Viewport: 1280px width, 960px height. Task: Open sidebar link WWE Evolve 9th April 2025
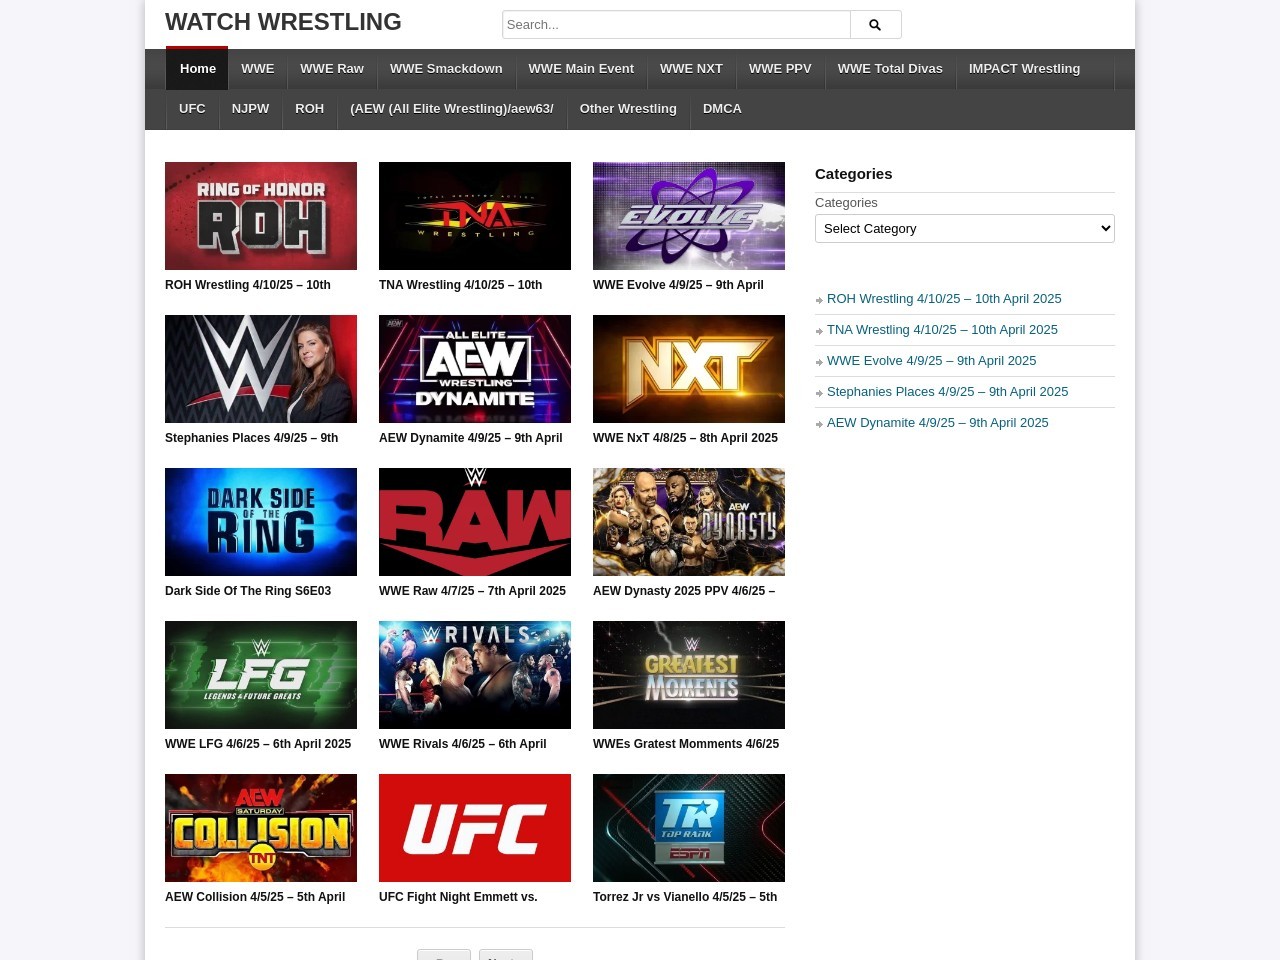931,361
